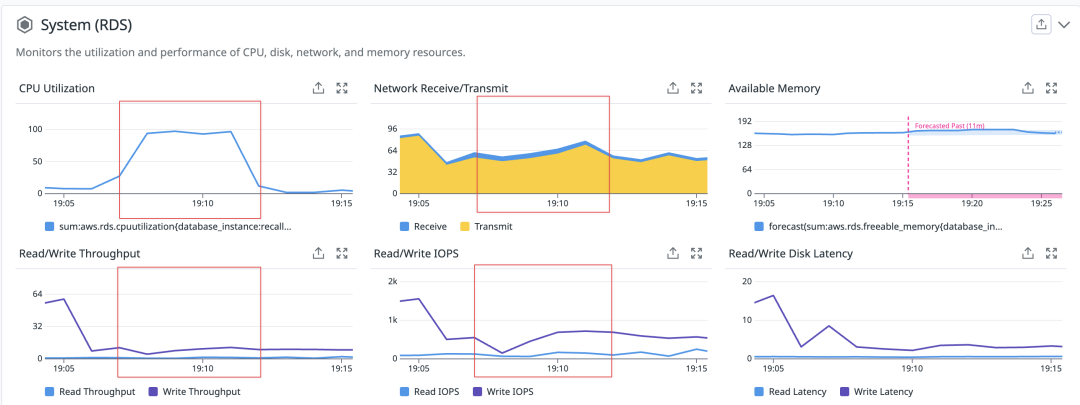Click the section description about resource monitoring
Screen dimensions: 1080x405
tap(240, 52)
